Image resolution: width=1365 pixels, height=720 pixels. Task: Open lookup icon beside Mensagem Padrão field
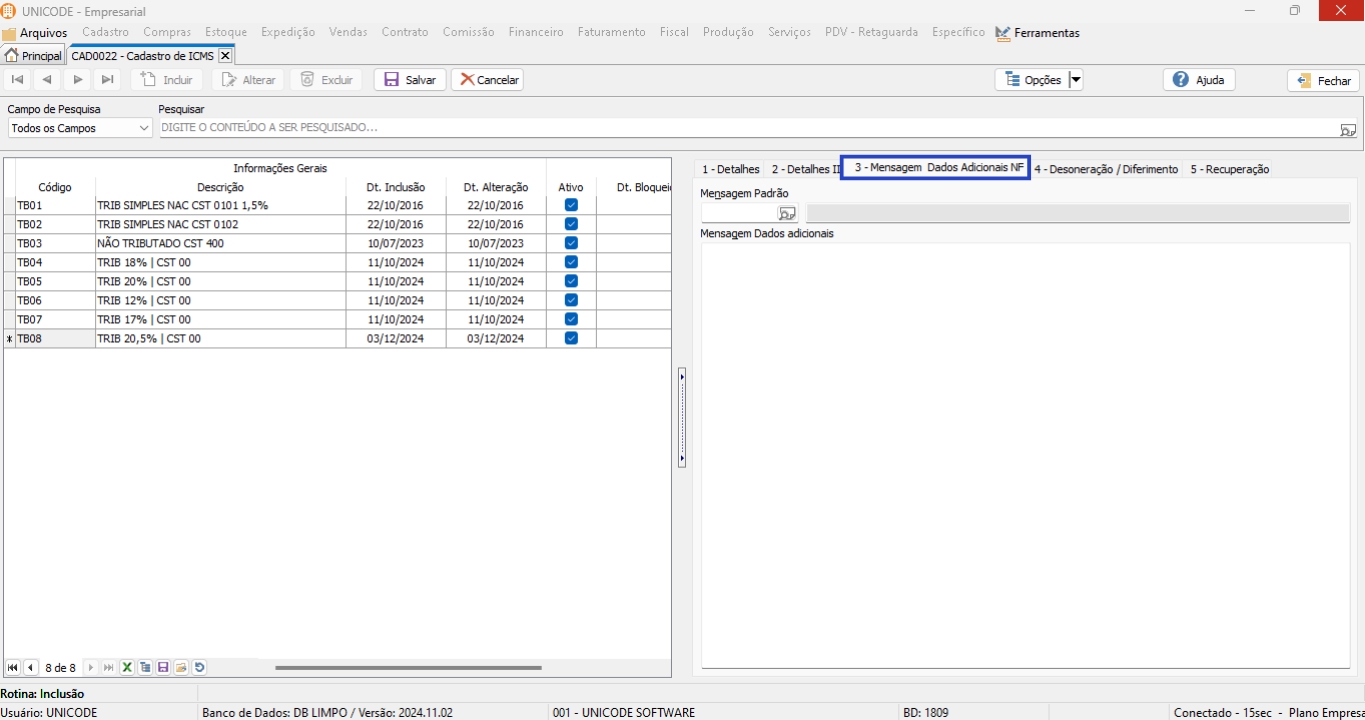coord(787,213)
